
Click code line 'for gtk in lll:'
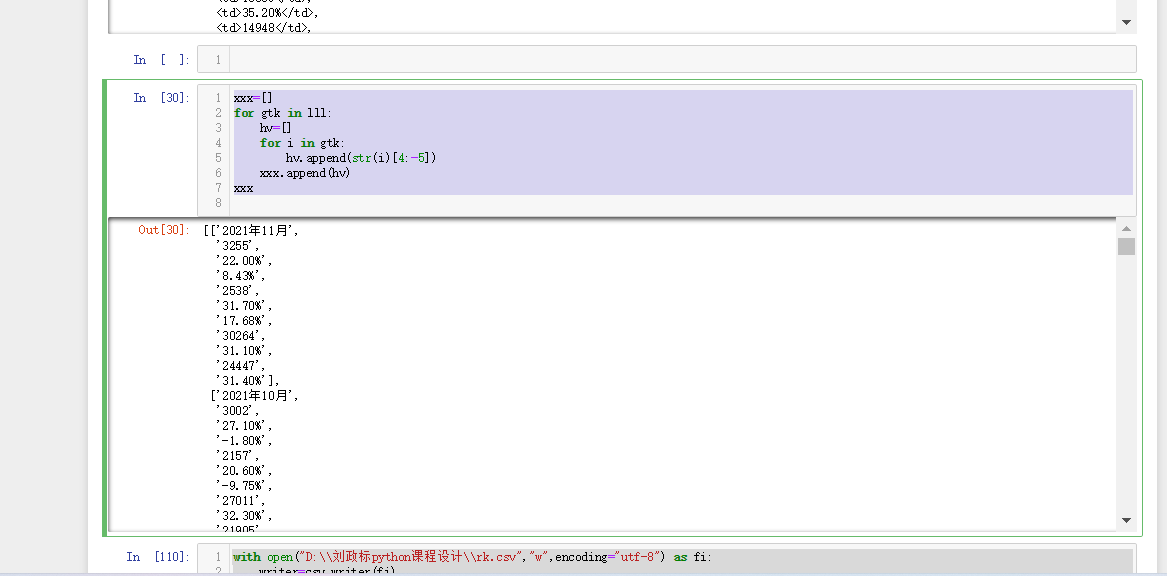point(283,113)
